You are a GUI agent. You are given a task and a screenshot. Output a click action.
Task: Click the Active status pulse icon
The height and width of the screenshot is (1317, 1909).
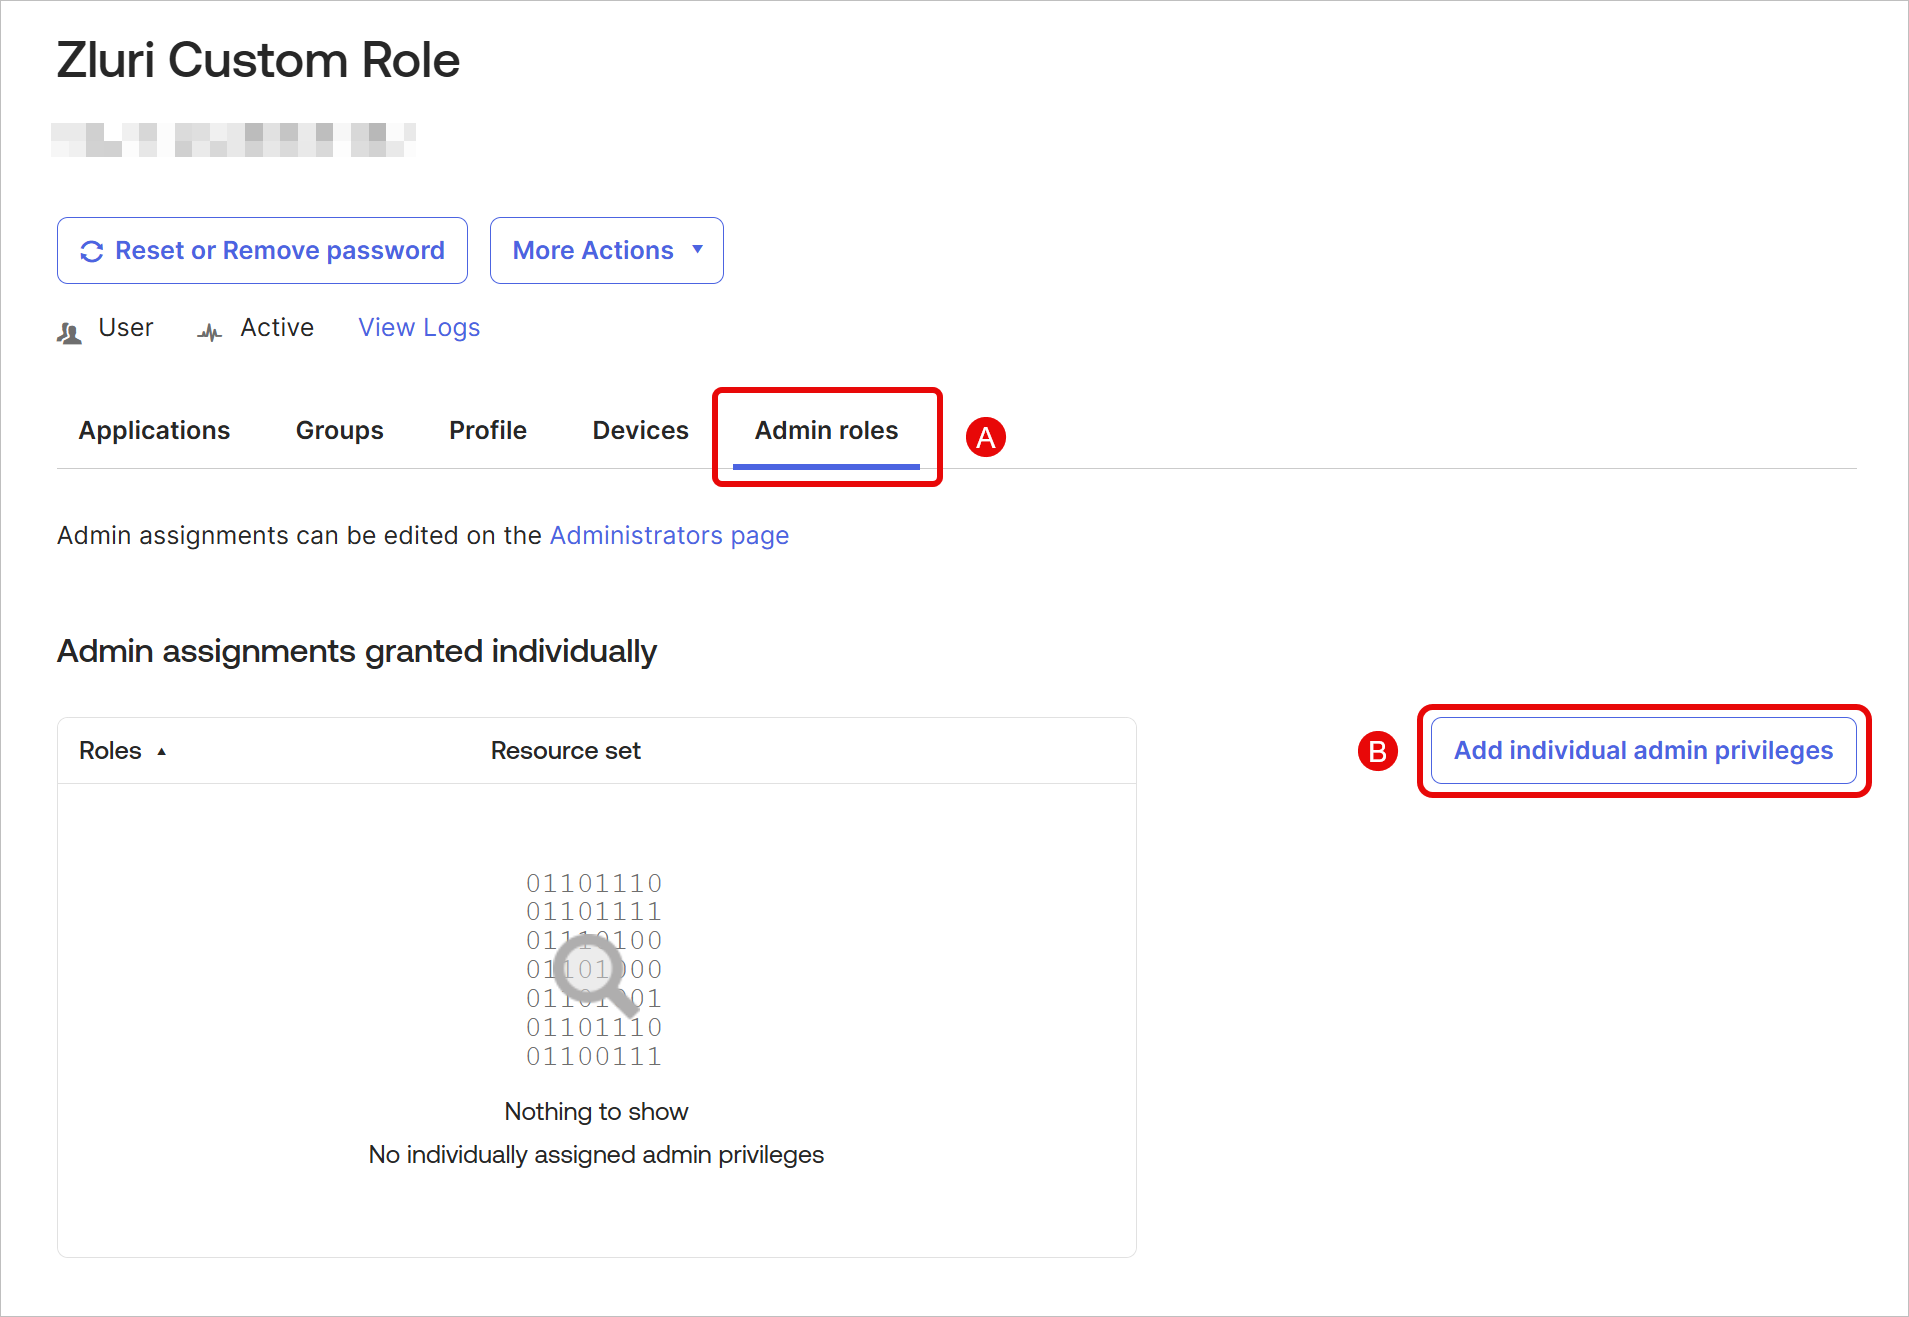[x=210, y=332]
